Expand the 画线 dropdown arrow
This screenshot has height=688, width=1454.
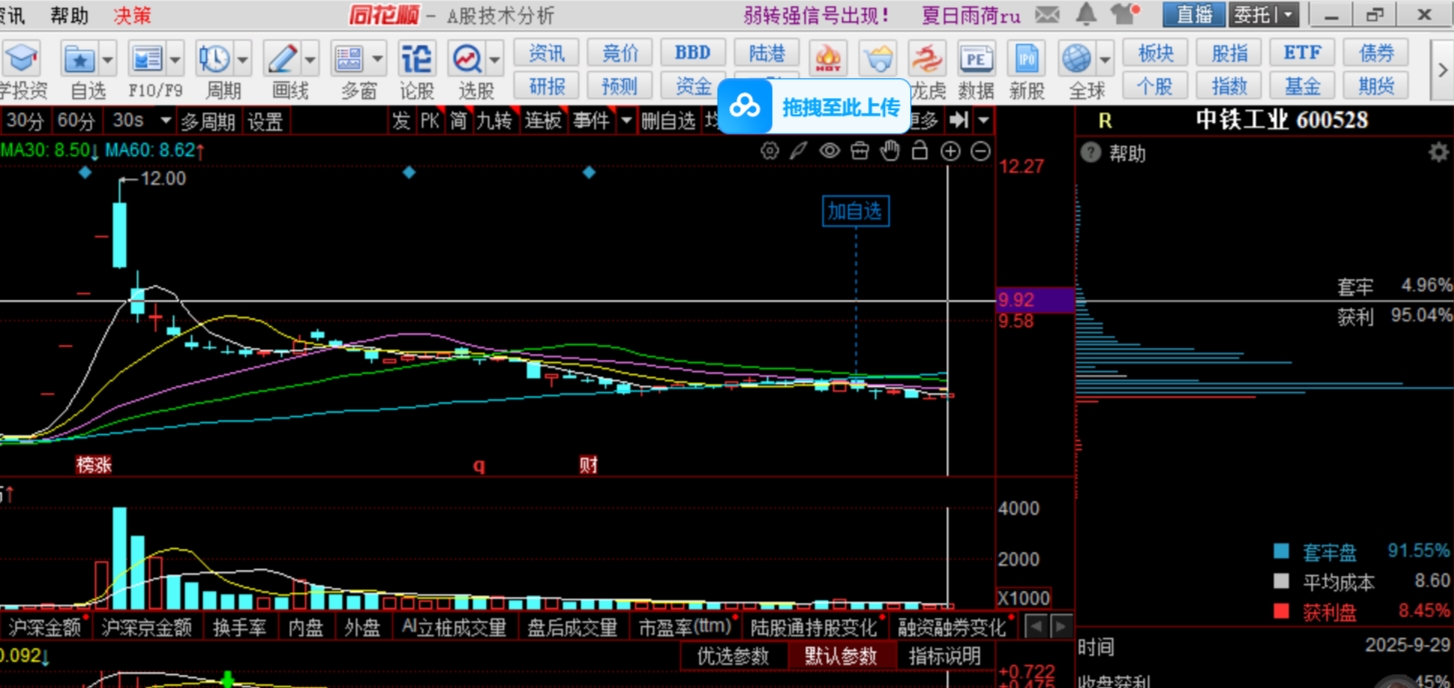click(310, 59)
